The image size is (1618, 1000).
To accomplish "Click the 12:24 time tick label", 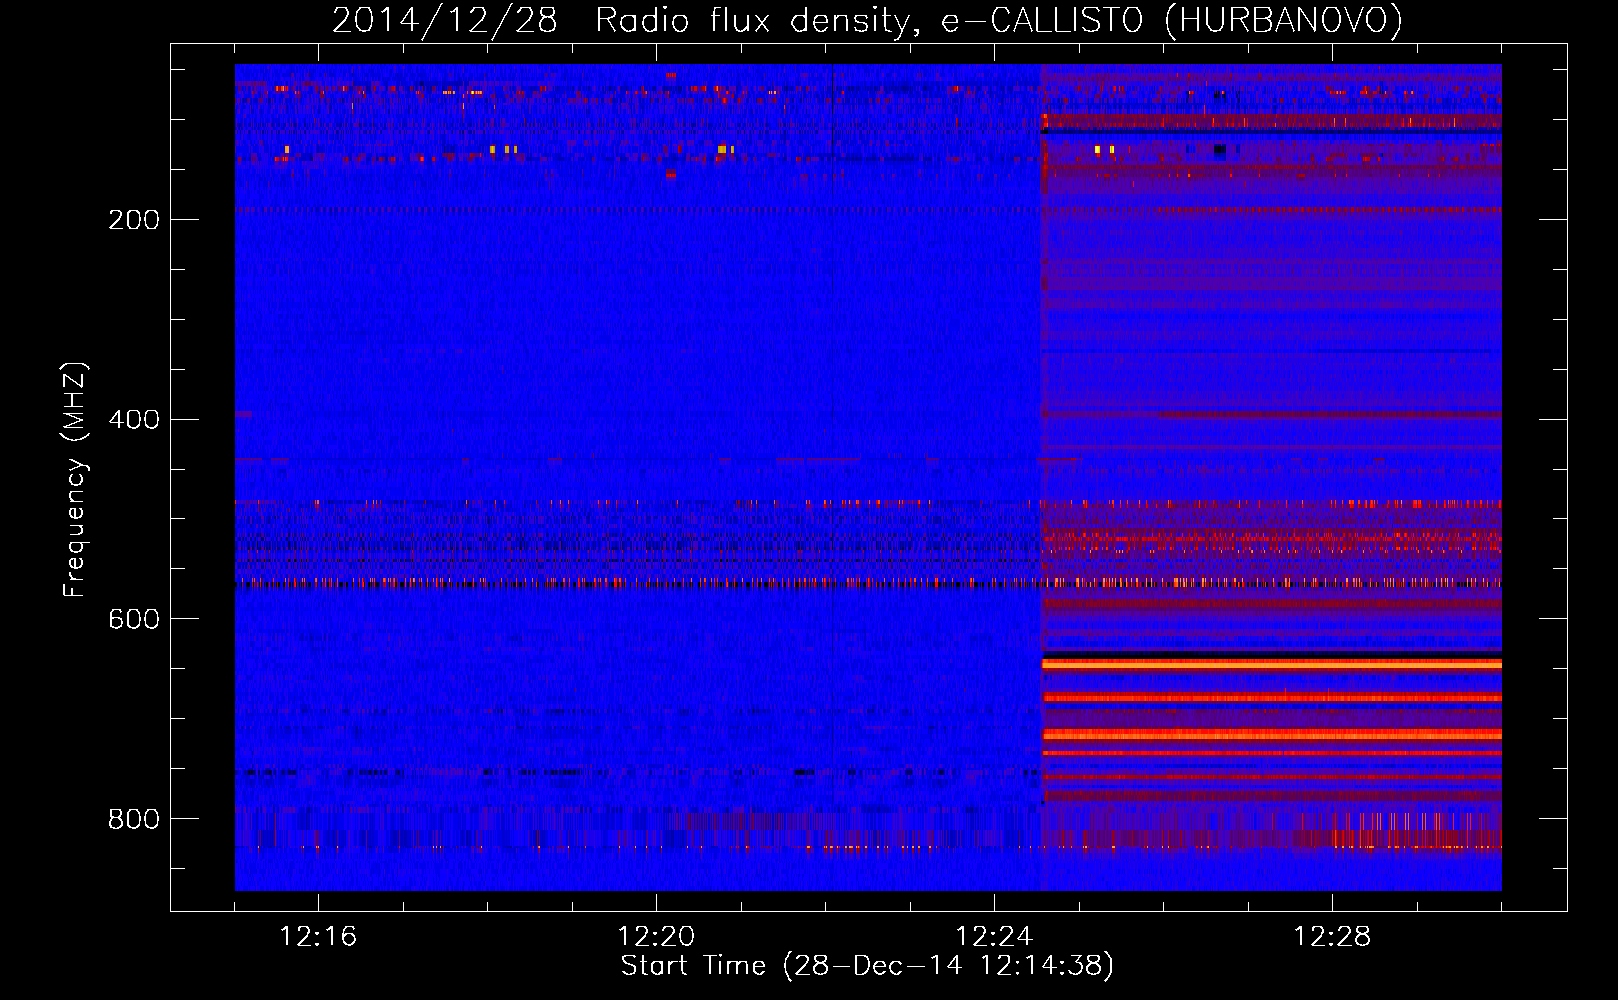I will point(994,937).
